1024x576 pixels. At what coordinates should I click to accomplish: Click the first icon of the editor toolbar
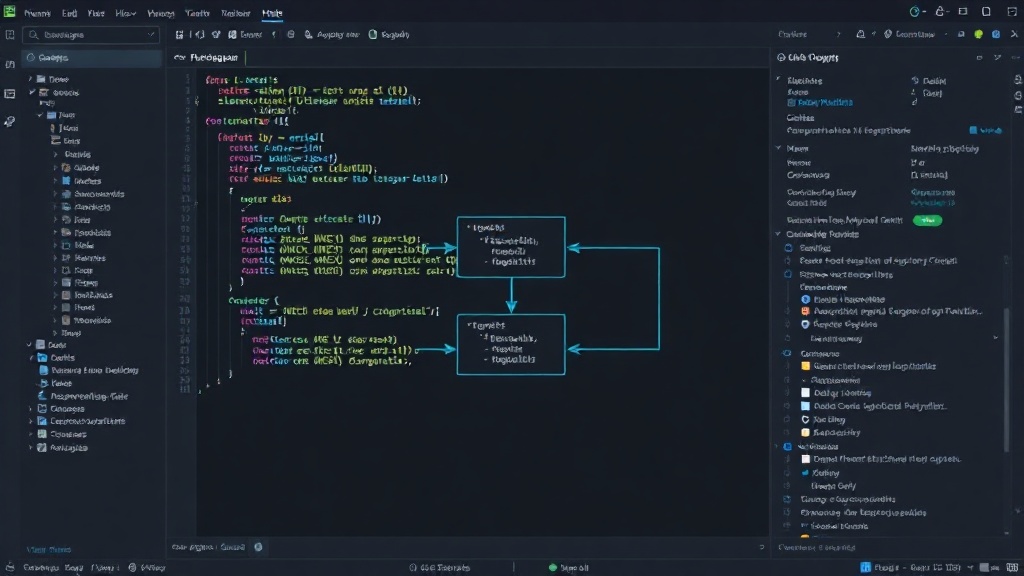tap(180, 35)
